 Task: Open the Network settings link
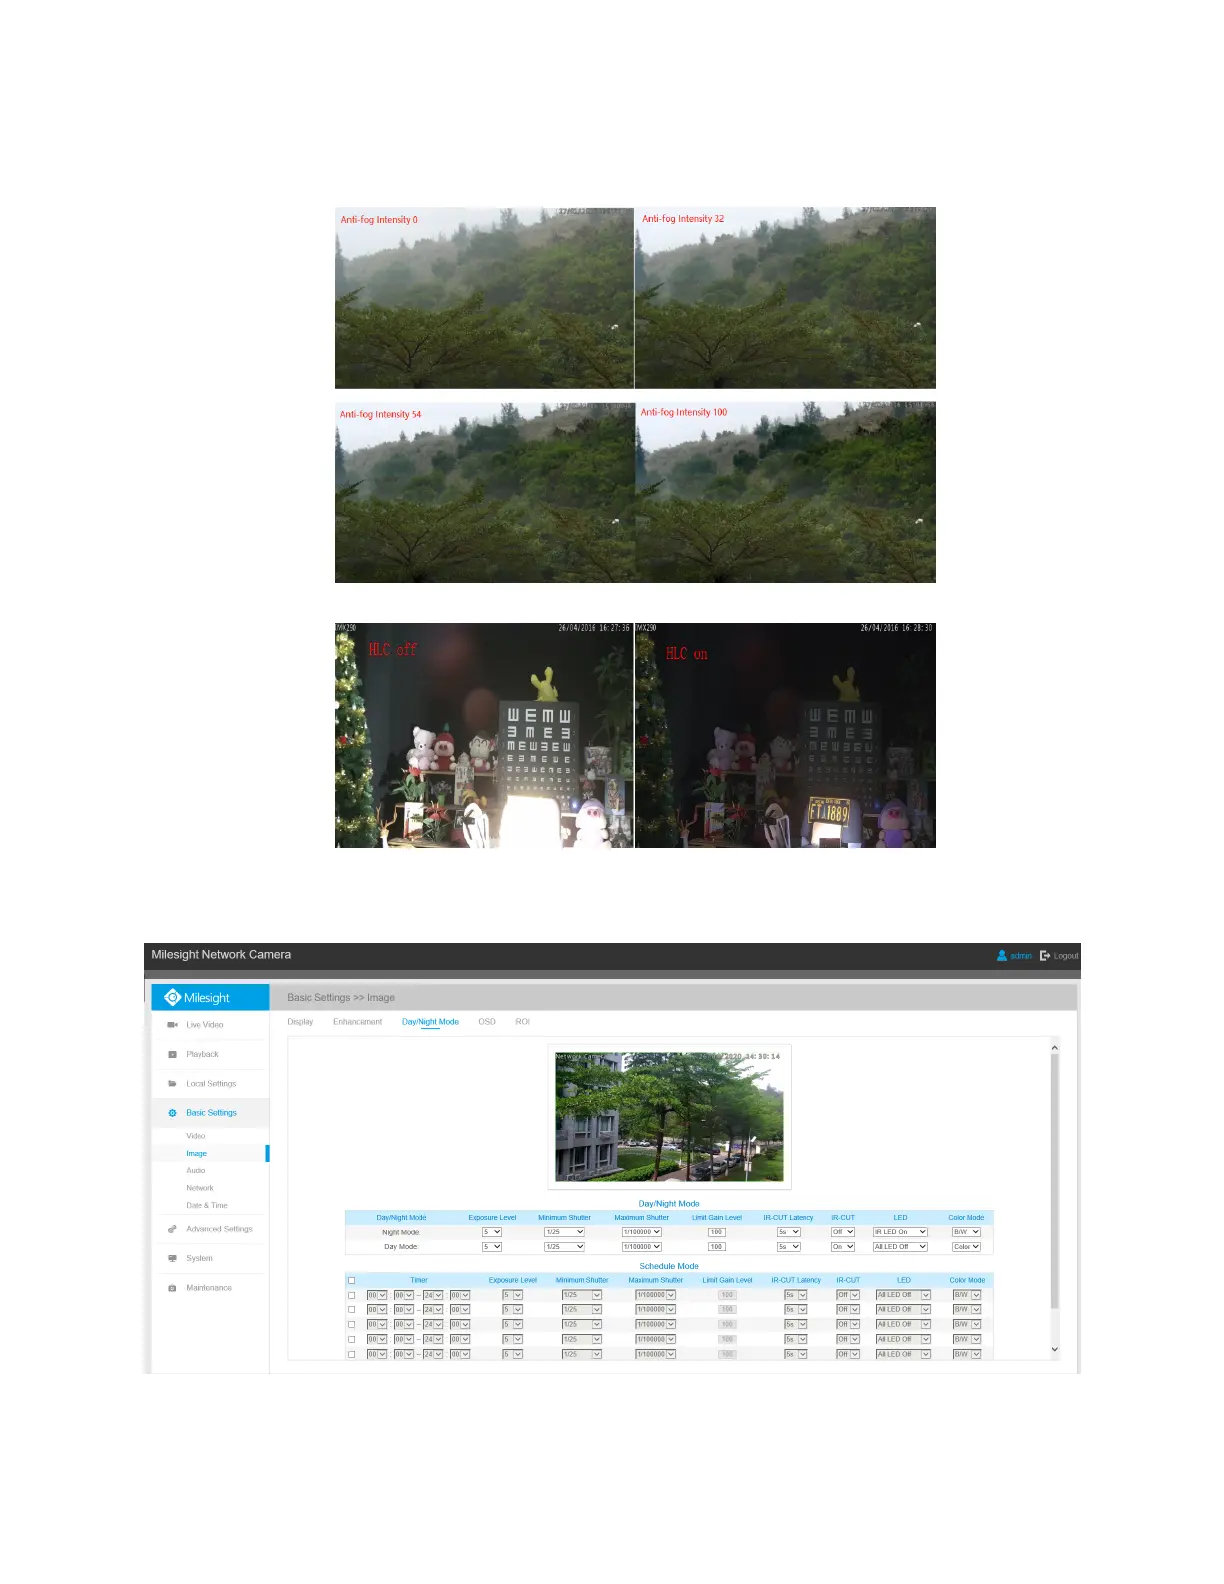[200, 1188]
